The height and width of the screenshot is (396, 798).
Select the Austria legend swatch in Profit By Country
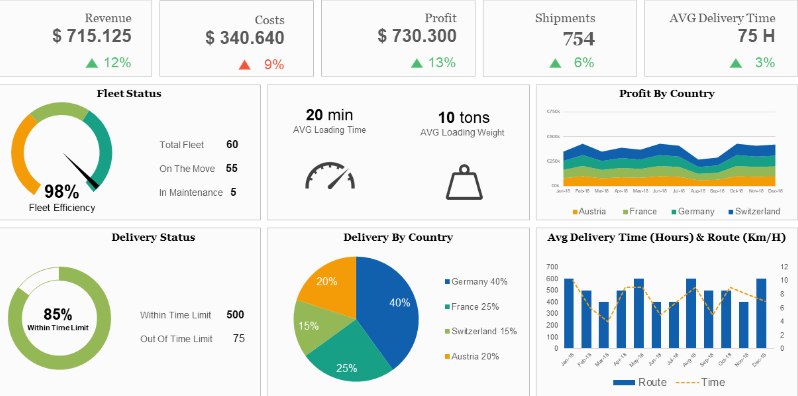[x=575, y=212]
